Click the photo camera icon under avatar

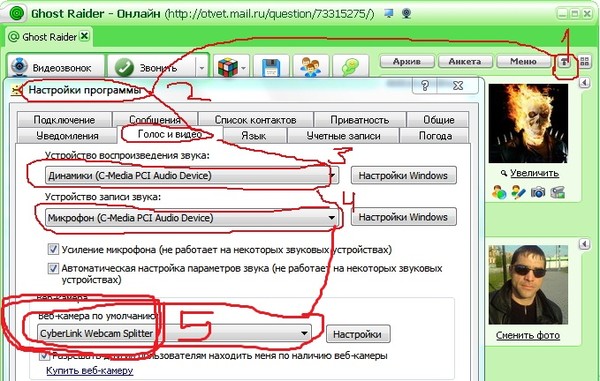click(x=538, y=192)
